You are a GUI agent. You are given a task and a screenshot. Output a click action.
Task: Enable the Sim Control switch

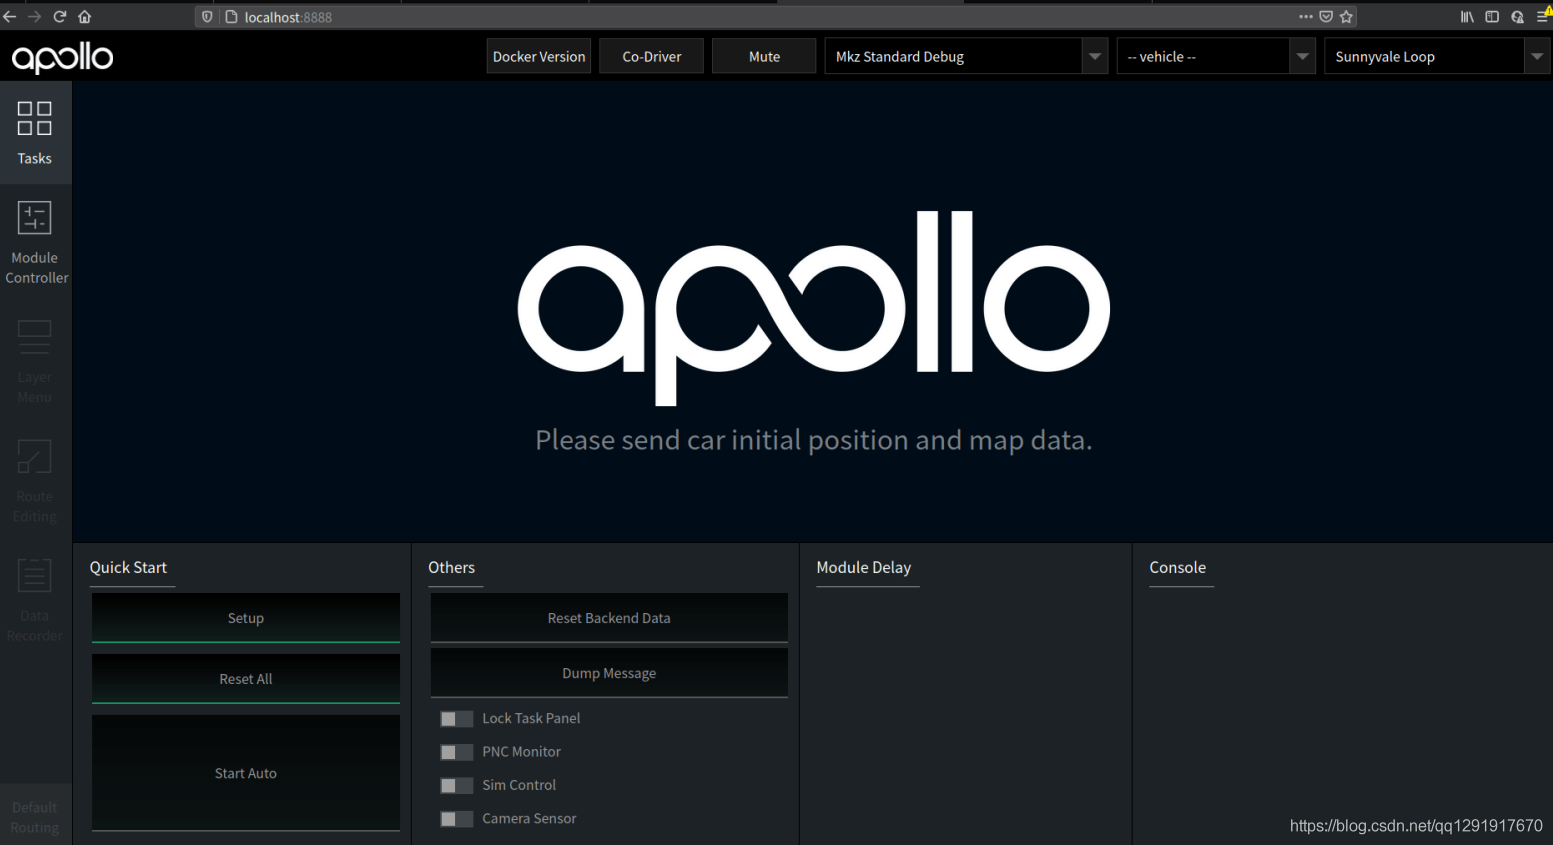pos(456,785)
